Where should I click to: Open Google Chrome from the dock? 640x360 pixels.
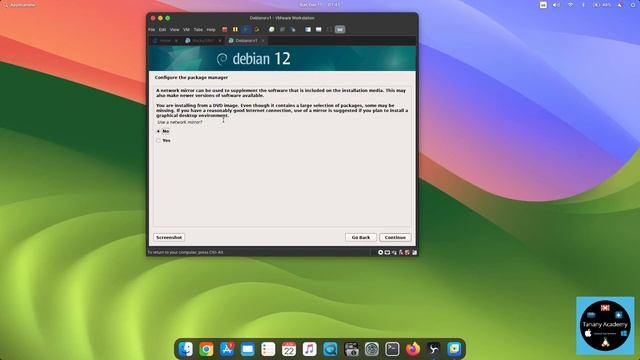click(x=207, y=349)
